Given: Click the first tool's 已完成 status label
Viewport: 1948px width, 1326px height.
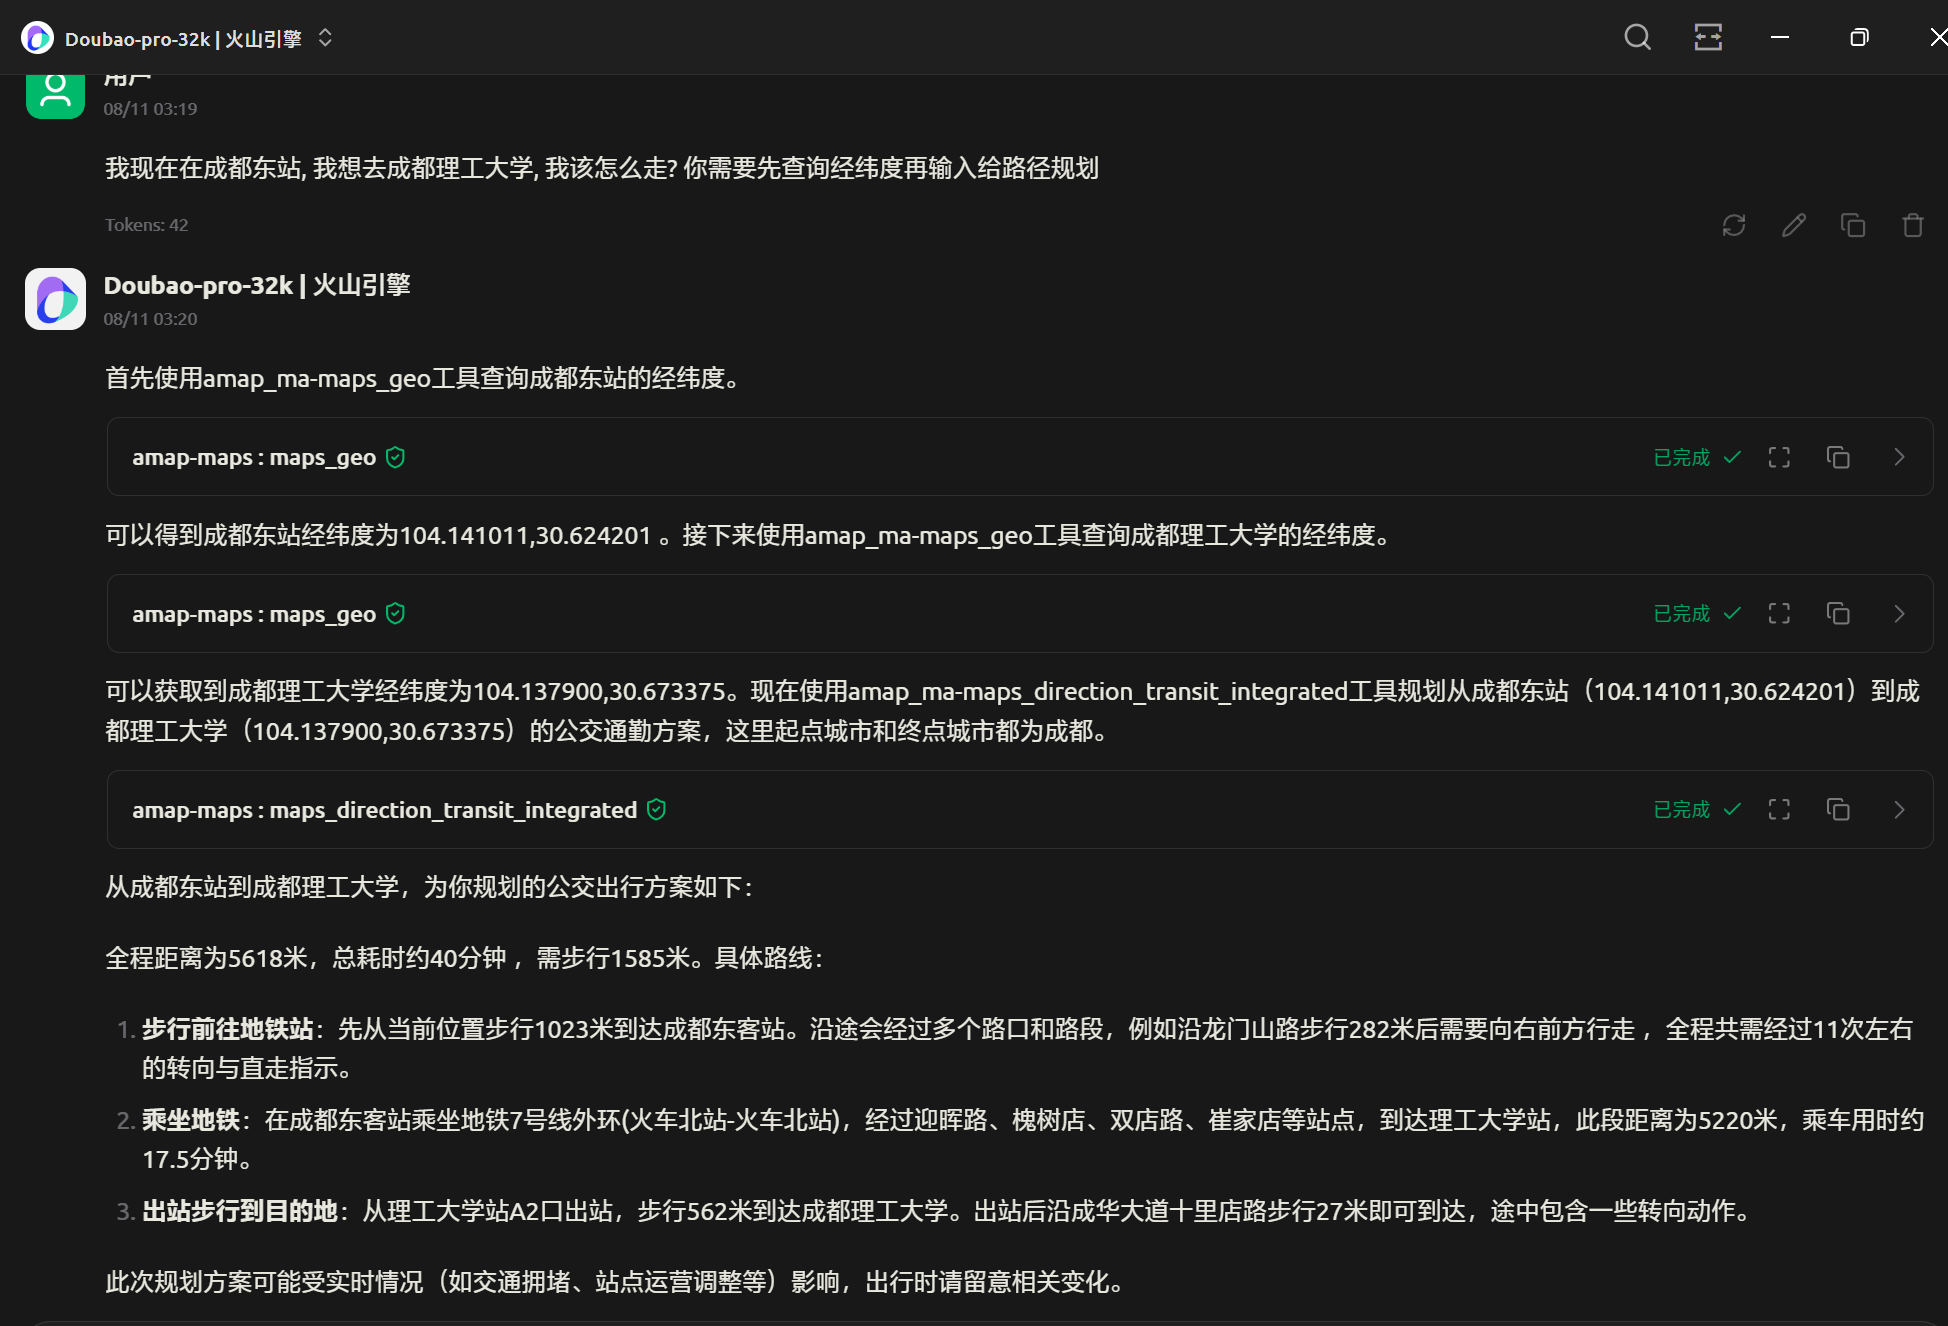Looking at the screenshot, I should [1682, 457].
